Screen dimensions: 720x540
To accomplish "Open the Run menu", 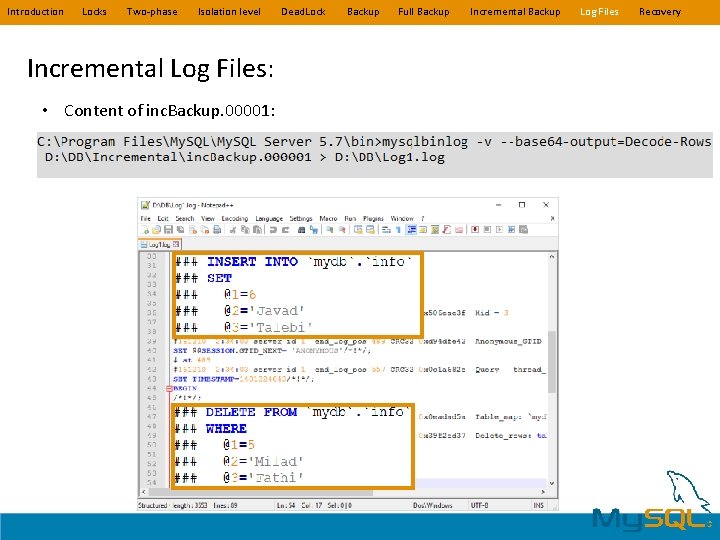I will point(350,219).
